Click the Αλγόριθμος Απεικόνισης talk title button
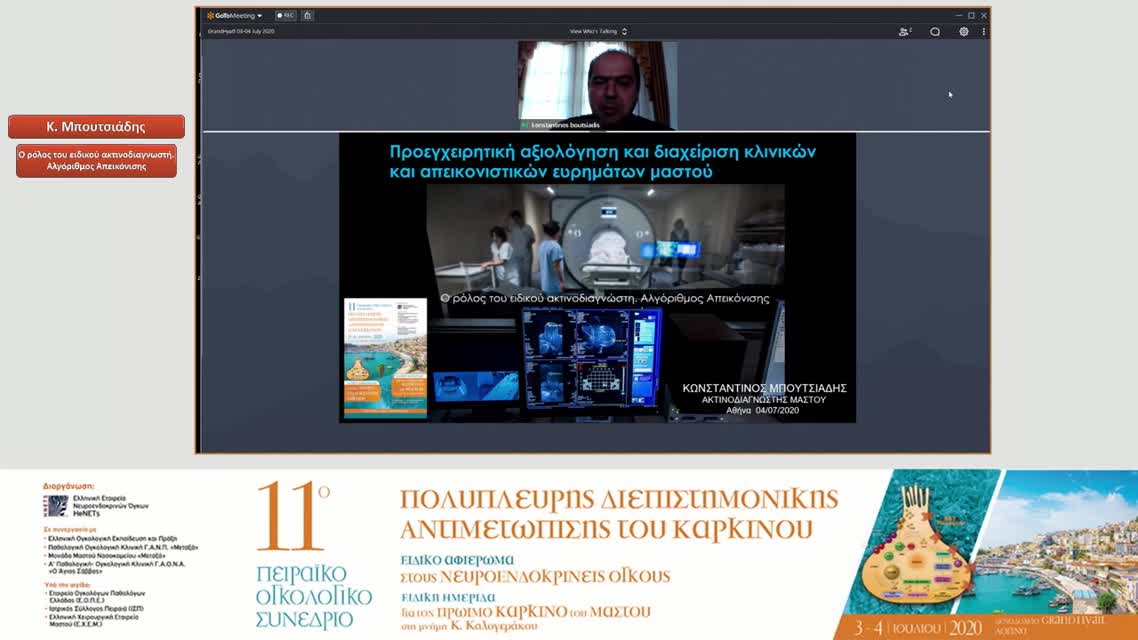Image resolution: width=1138 pixels, height=640 pixels. click(x=95, y=161)
